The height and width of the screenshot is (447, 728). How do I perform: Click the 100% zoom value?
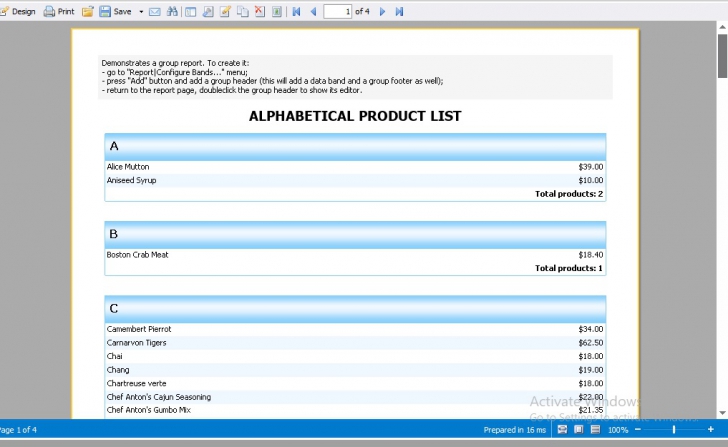(618, 430)
